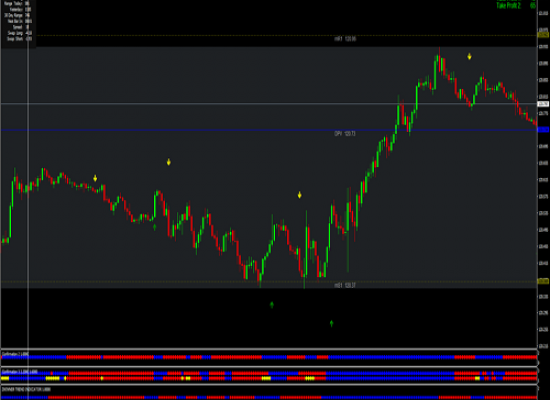
Task: Select the yellow down arrow nearest the DPV label
Action: click(300, 195)
